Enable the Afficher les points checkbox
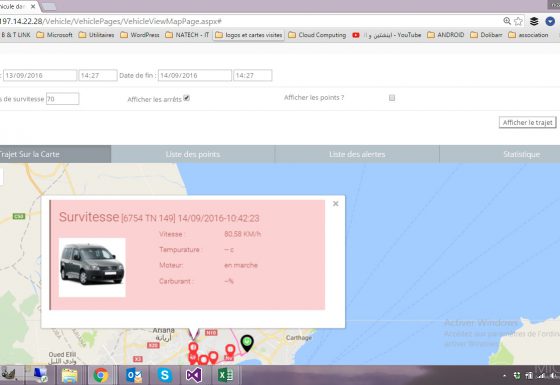This screenshot has width=560, height=385. point(392,98)
